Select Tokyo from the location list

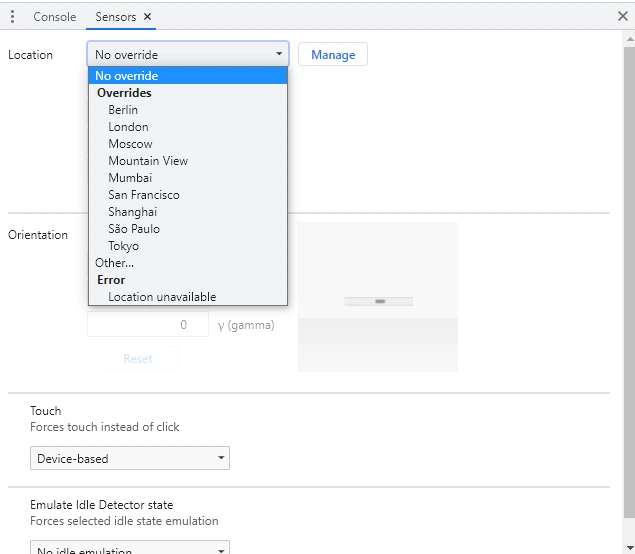(x=123, y=246)
